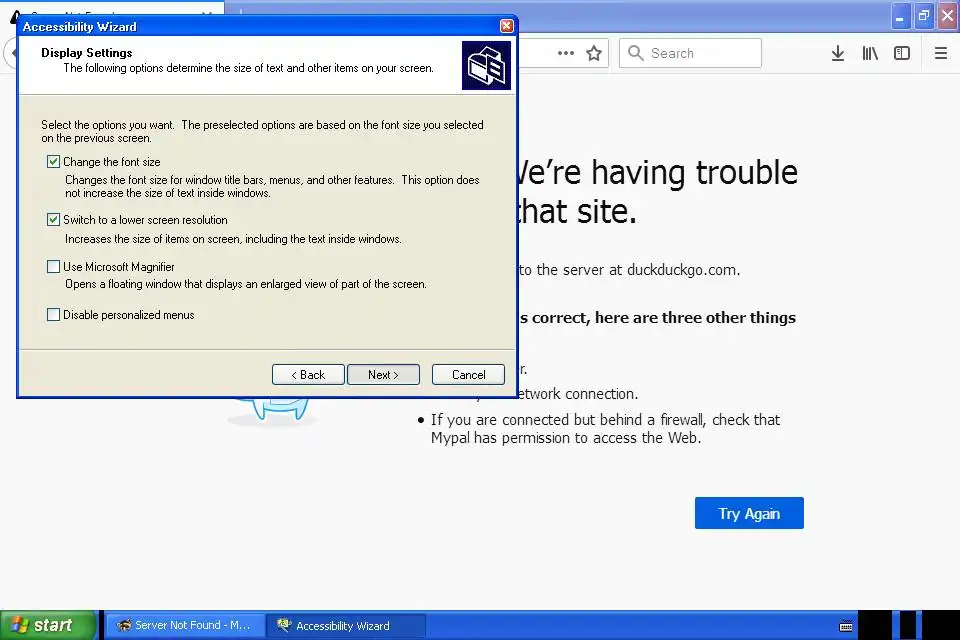The width and height of the screenshot is (960, 640).
Task: Click the text 'If you are connected but behind a firewall'
Action: click(568, 420)
